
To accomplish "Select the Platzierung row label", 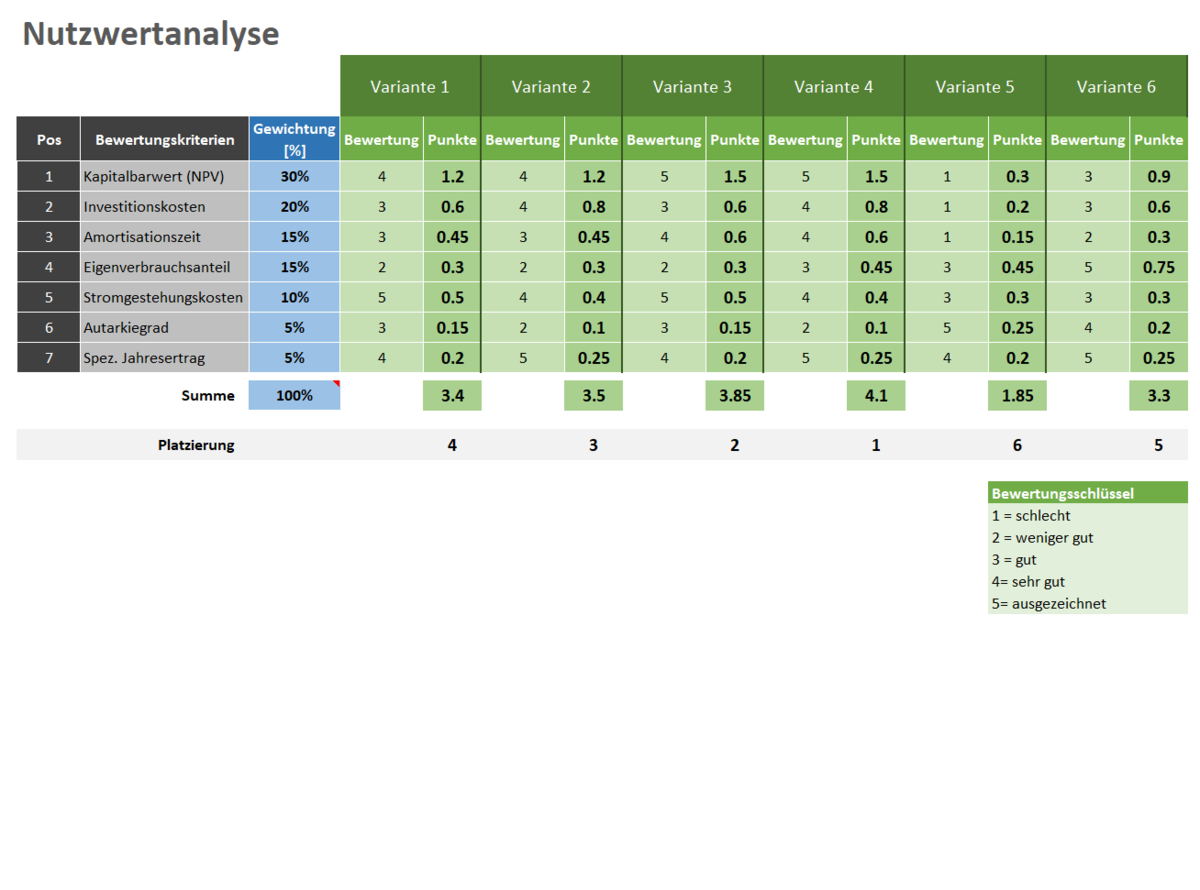I will tap(196, 445).
